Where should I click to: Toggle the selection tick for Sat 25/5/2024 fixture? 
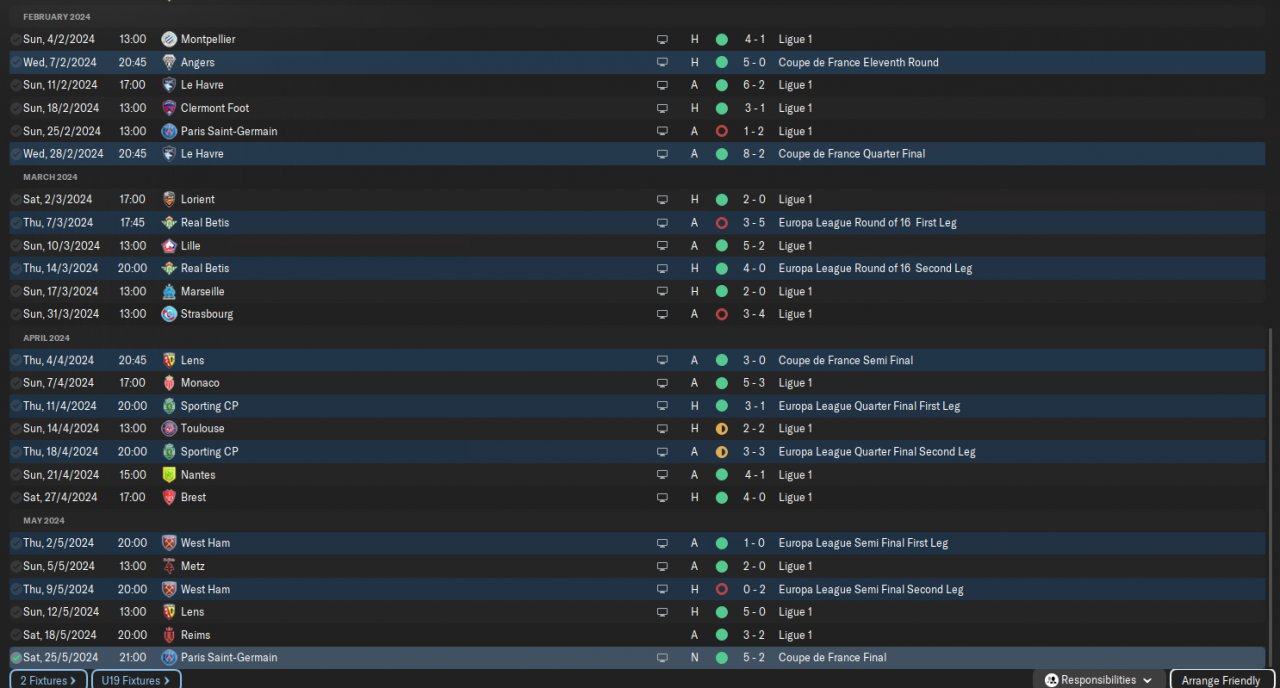tap(16, 658)
